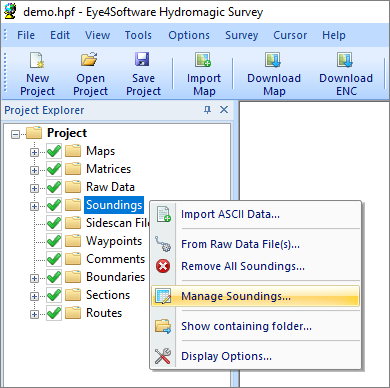Click the Raw Data folder icon

tap(73, 187)
